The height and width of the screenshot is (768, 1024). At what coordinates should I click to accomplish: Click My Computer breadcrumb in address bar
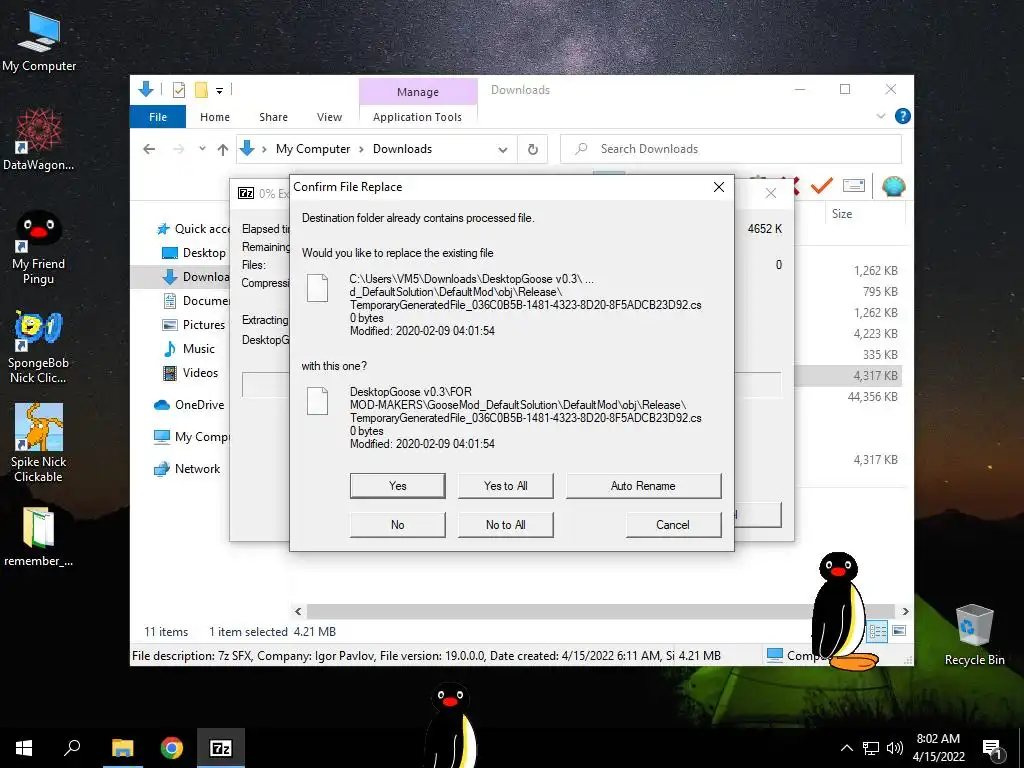pos(313,149)
